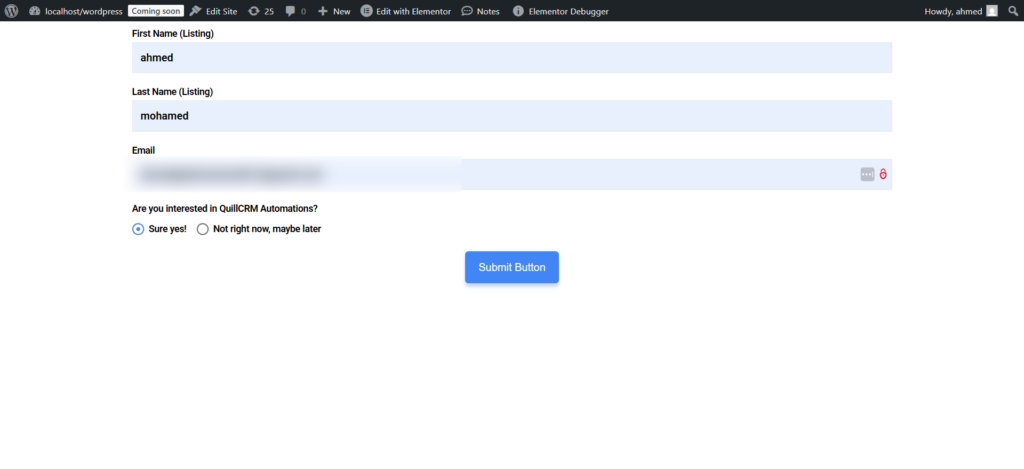Focus the First Name field containing ahmed
1024x469 pixels.
point(511,58)
